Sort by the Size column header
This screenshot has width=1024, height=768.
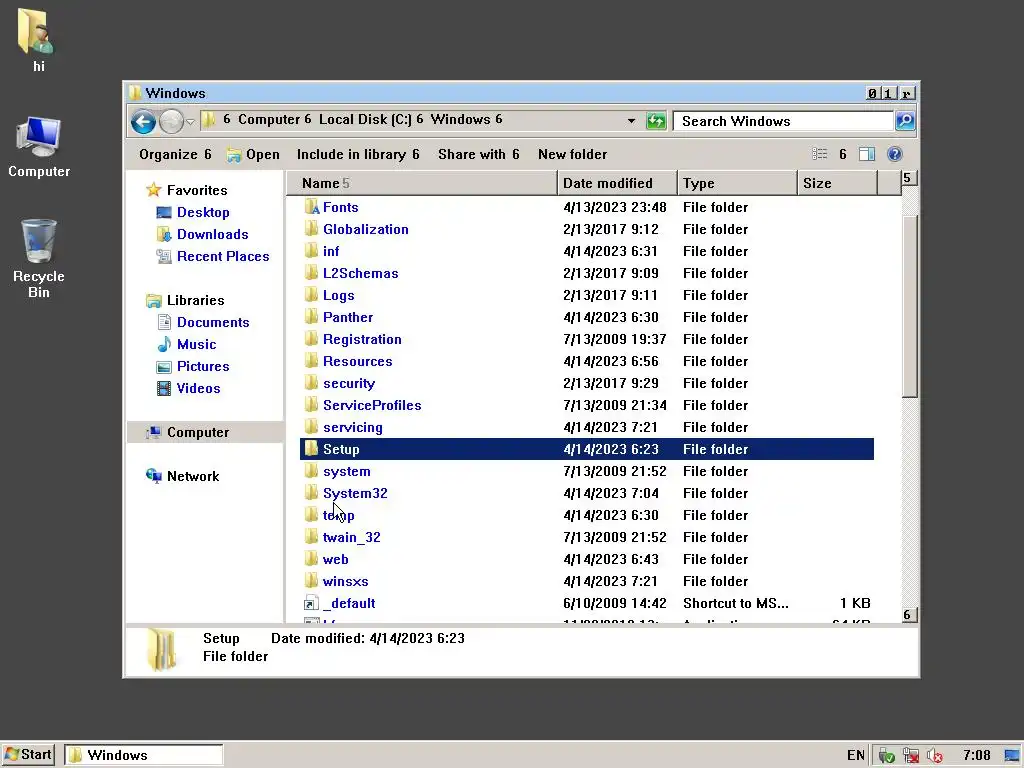pyautogui.click(x=838, y=183)
